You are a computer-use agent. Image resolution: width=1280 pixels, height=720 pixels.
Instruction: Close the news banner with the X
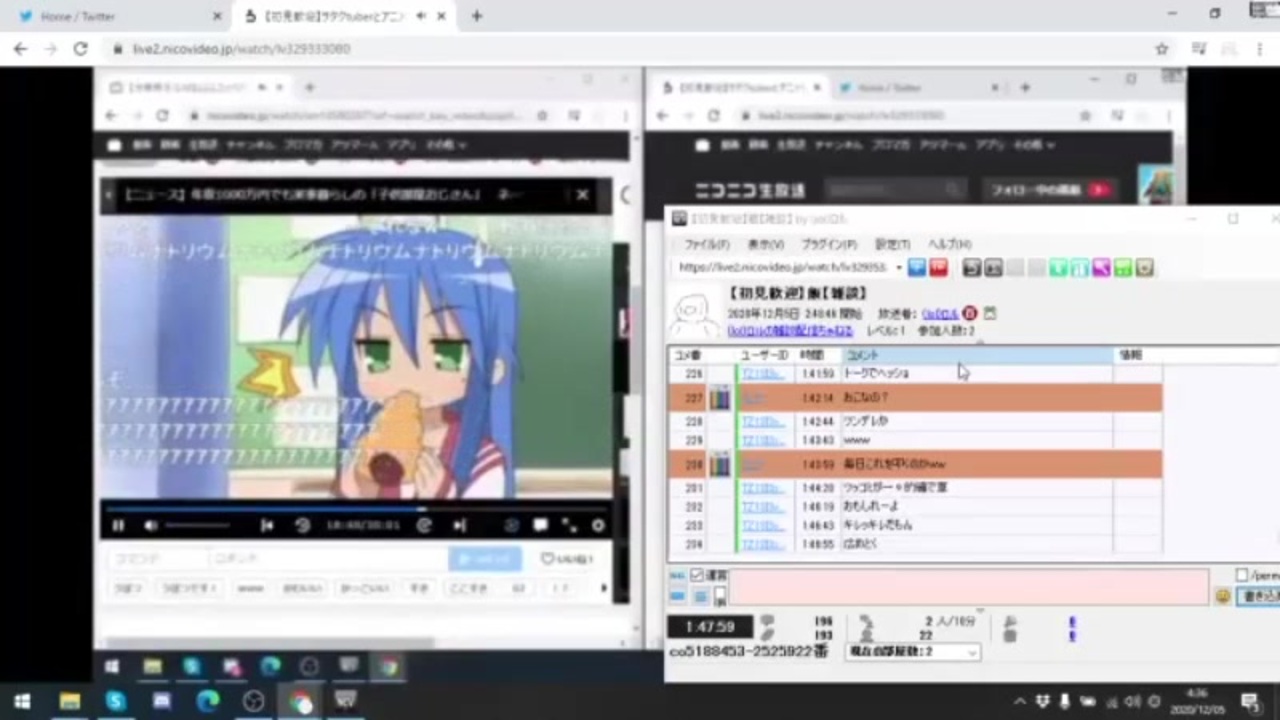583,195
